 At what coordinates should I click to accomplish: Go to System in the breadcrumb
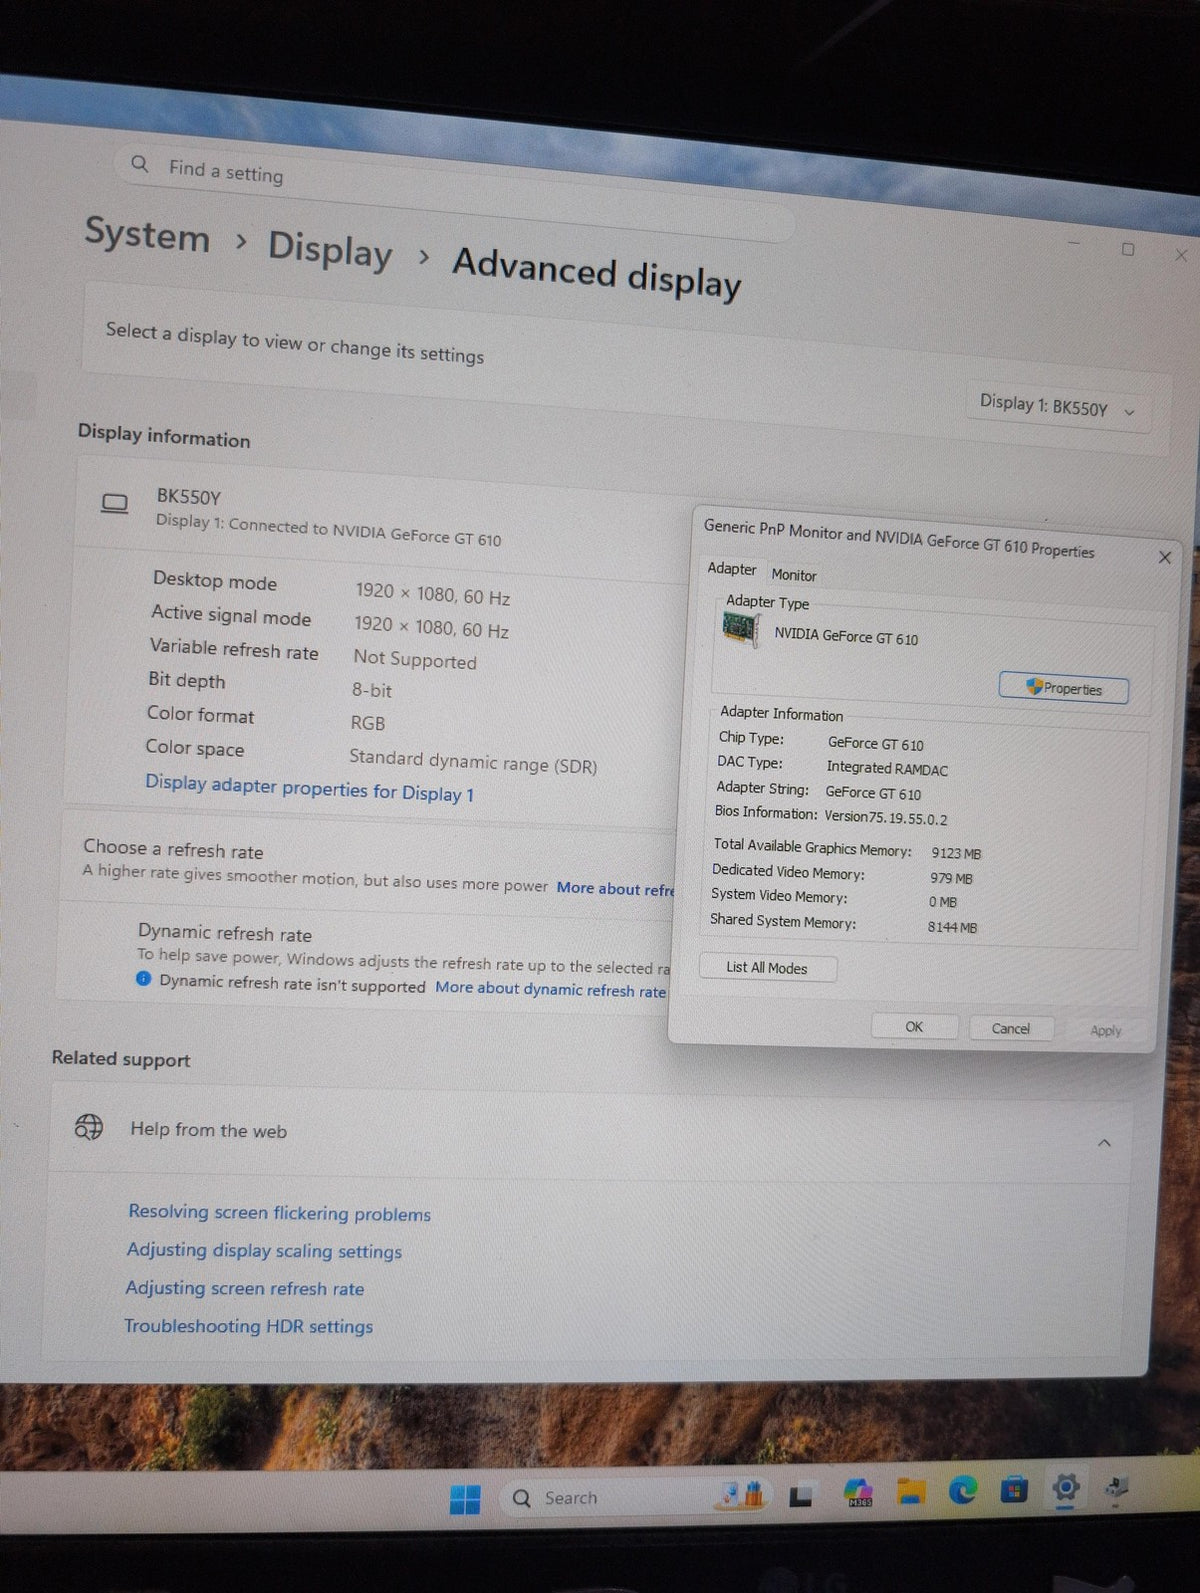[147, 235]
